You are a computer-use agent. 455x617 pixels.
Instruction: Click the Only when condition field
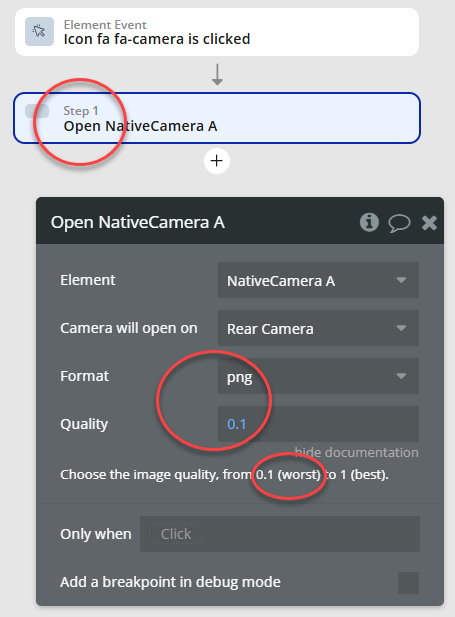[280, 534]
